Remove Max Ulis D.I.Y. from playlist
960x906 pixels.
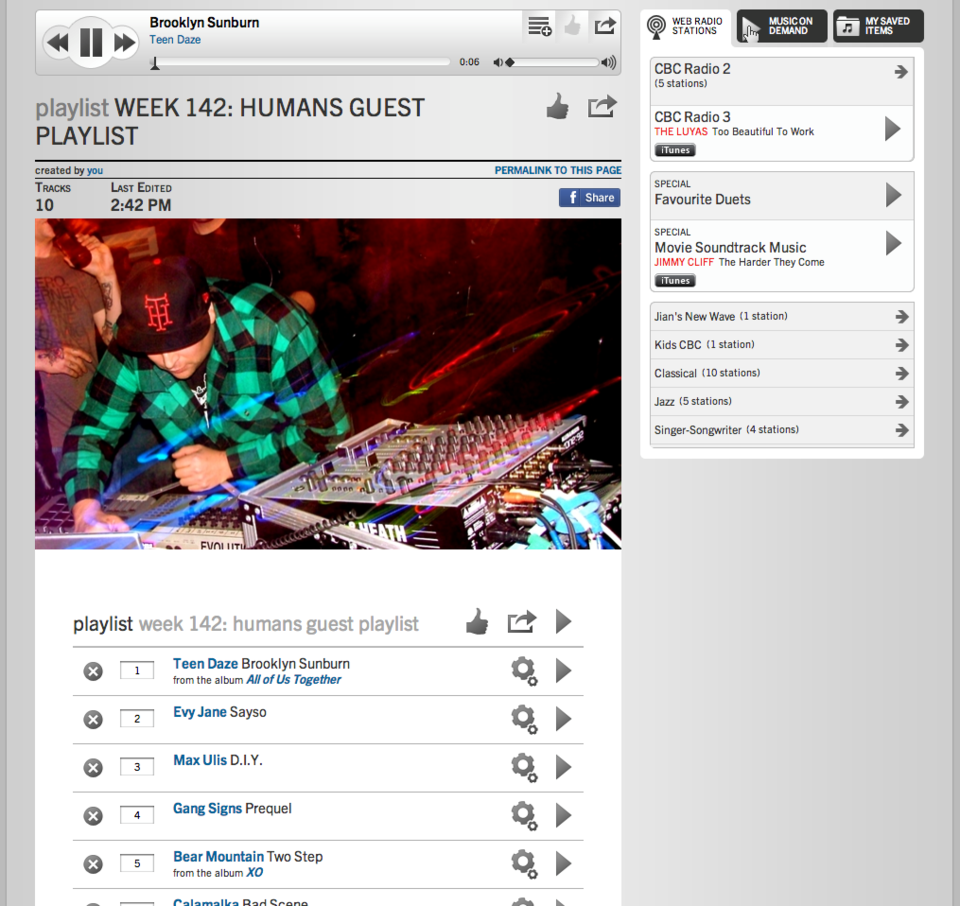93,768
